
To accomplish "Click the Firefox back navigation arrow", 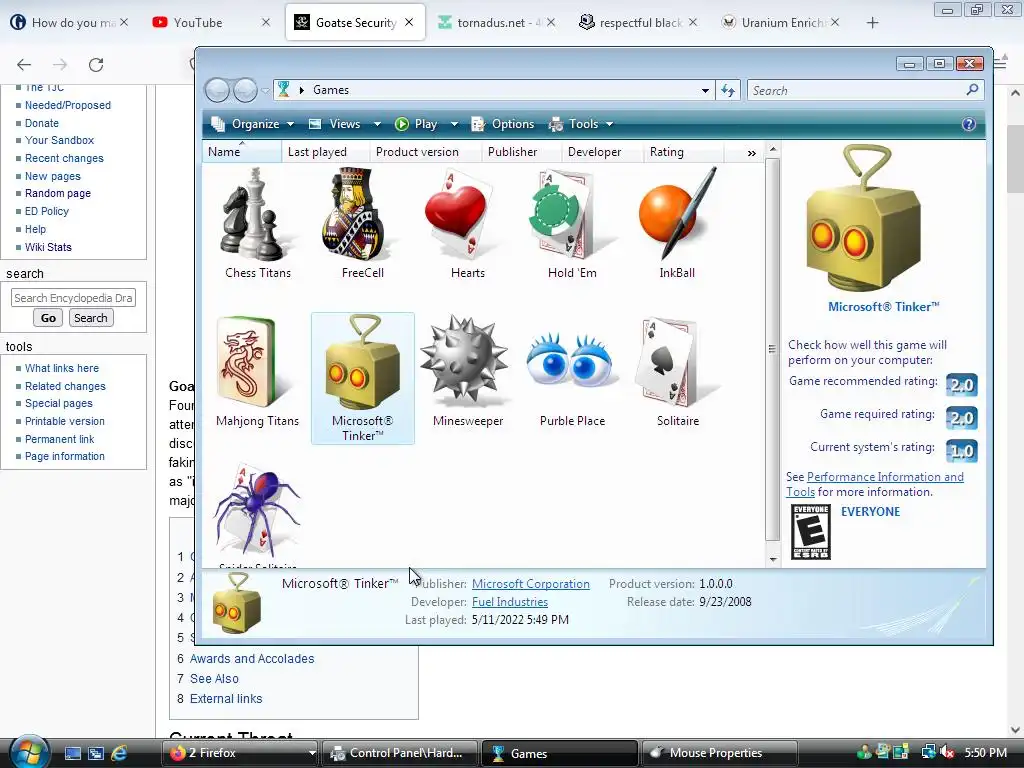I will (x=24, y=64).
